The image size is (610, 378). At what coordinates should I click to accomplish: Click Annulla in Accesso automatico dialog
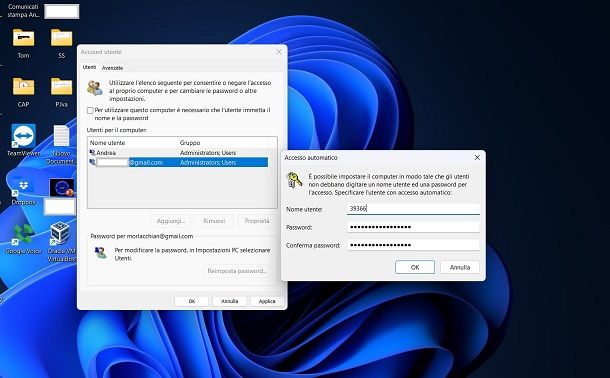[x=460, y=267]
